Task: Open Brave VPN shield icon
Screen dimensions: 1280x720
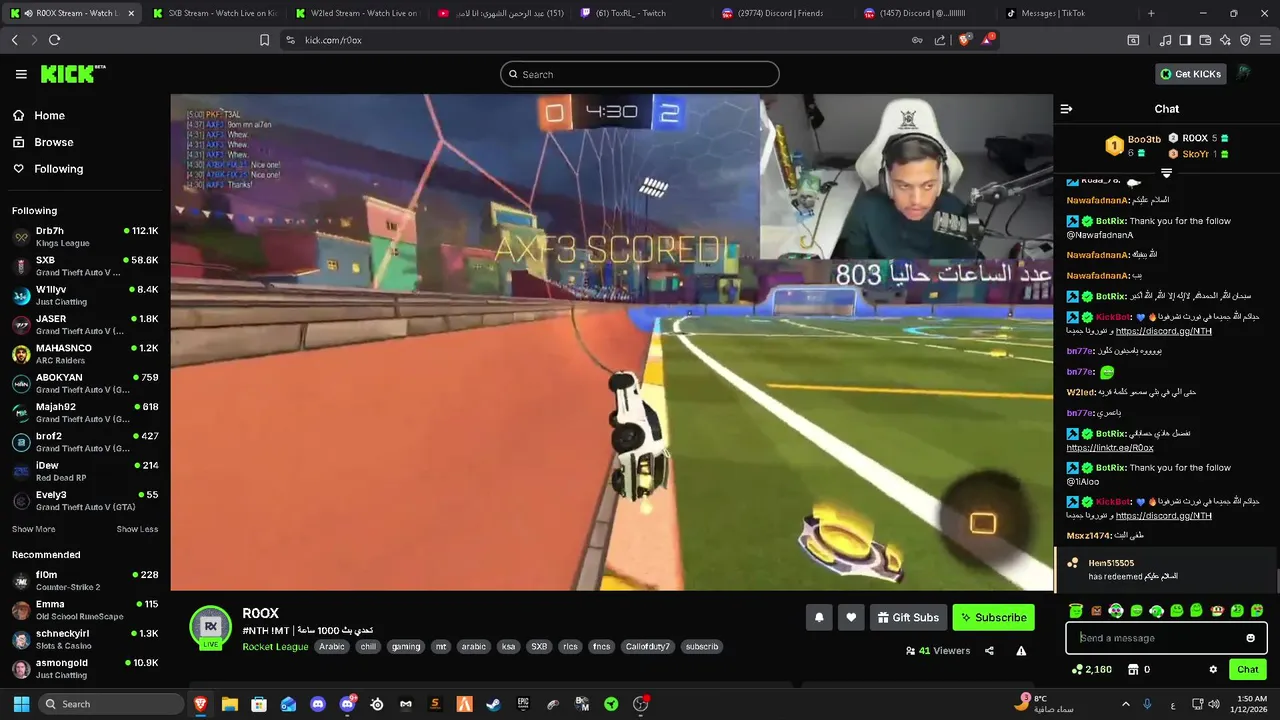Action: point(1245,40)
